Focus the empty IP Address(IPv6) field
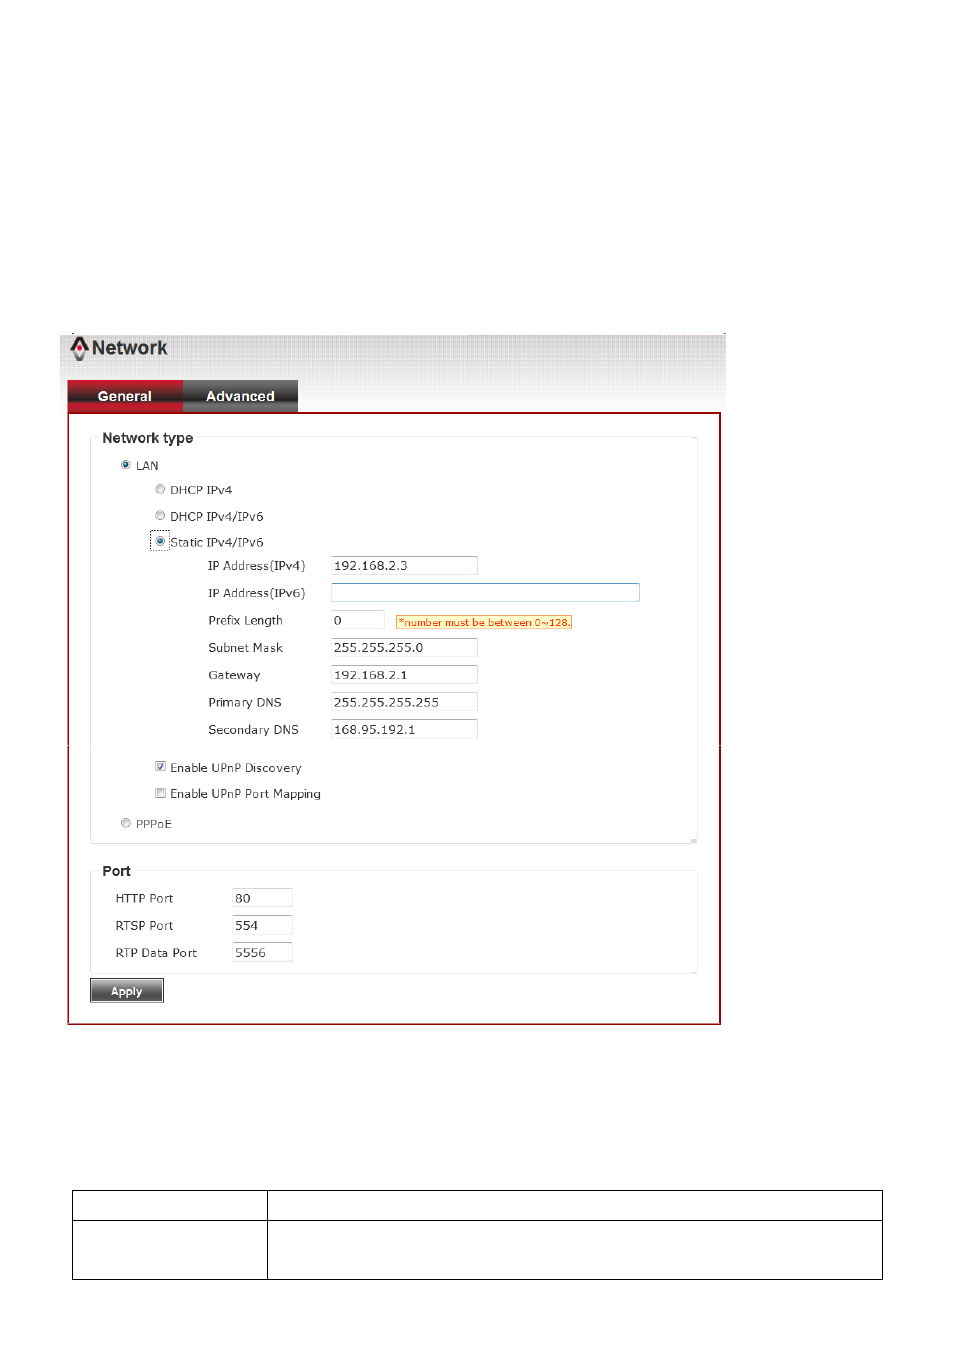This screenshot has height=1350, width=955. click(x=485, y=593)
